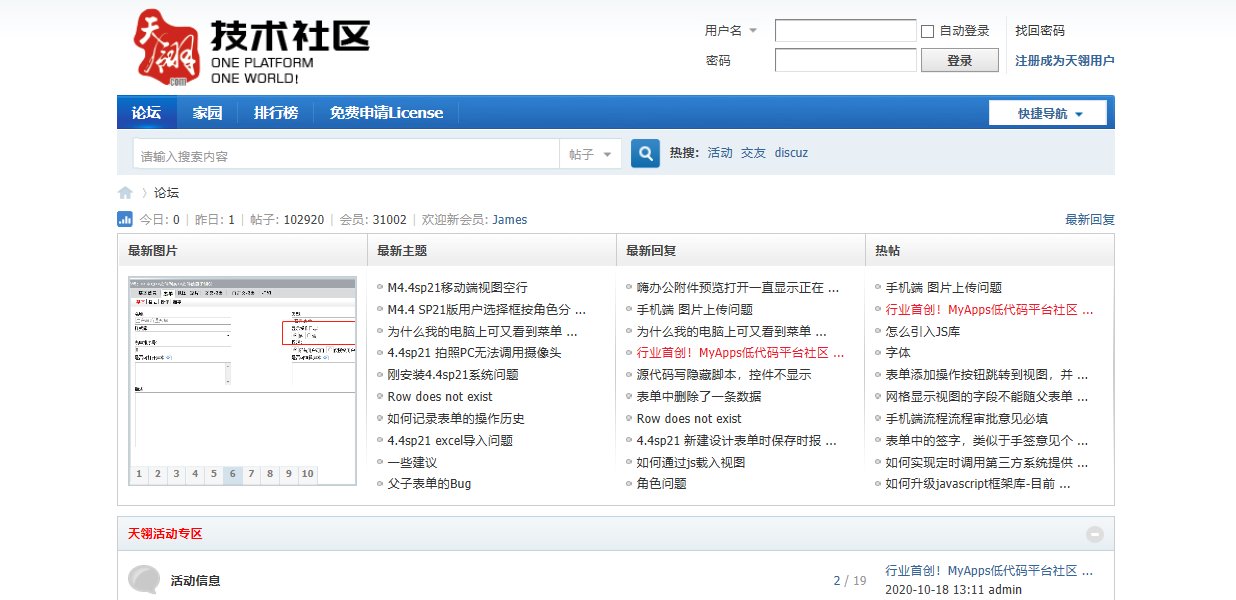Open the 用户名 login type dropdown

click(731, 31)
